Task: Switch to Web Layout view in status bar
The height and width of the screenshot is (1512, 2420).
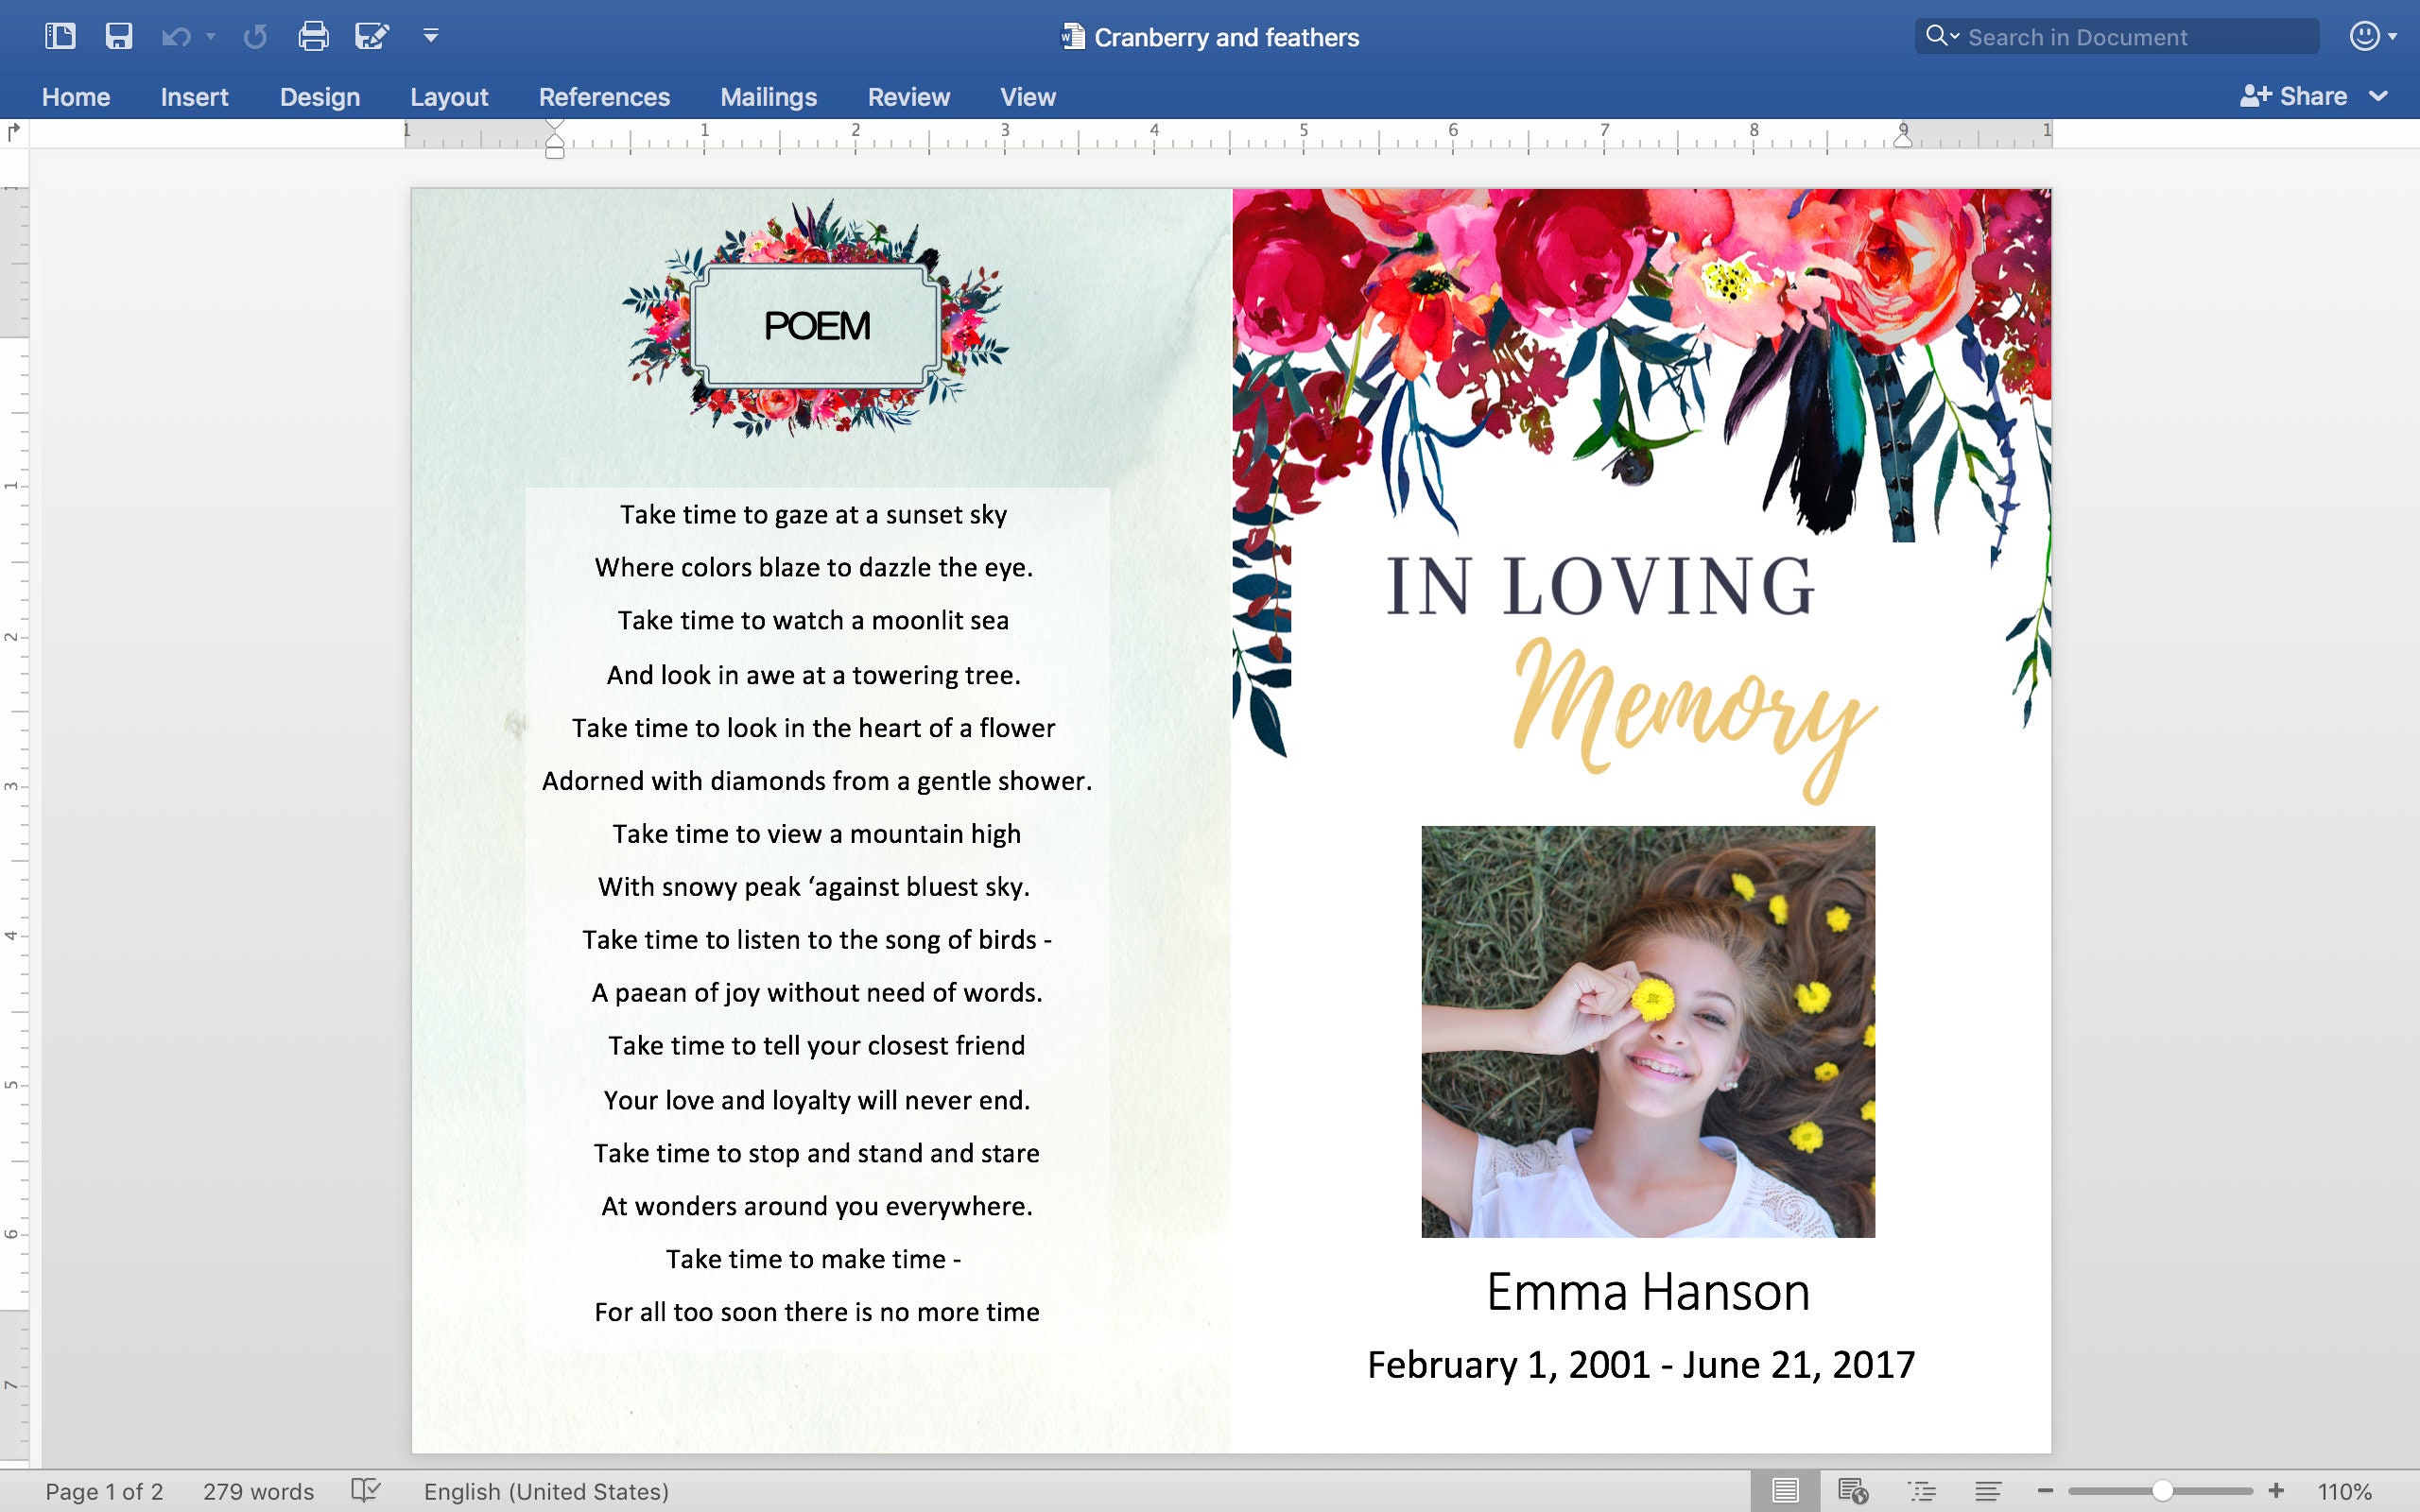Action: 1852,1491
